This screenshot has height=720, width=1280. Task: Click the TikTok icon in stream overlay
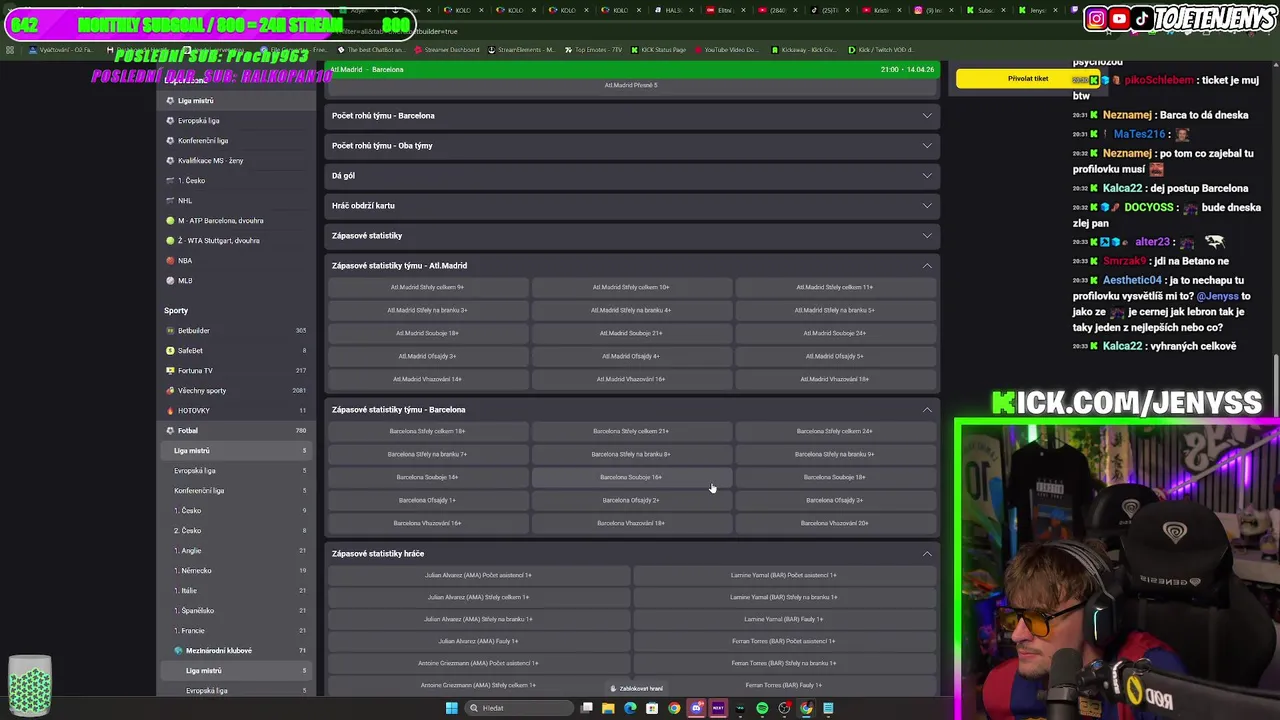pos(1142,18)
